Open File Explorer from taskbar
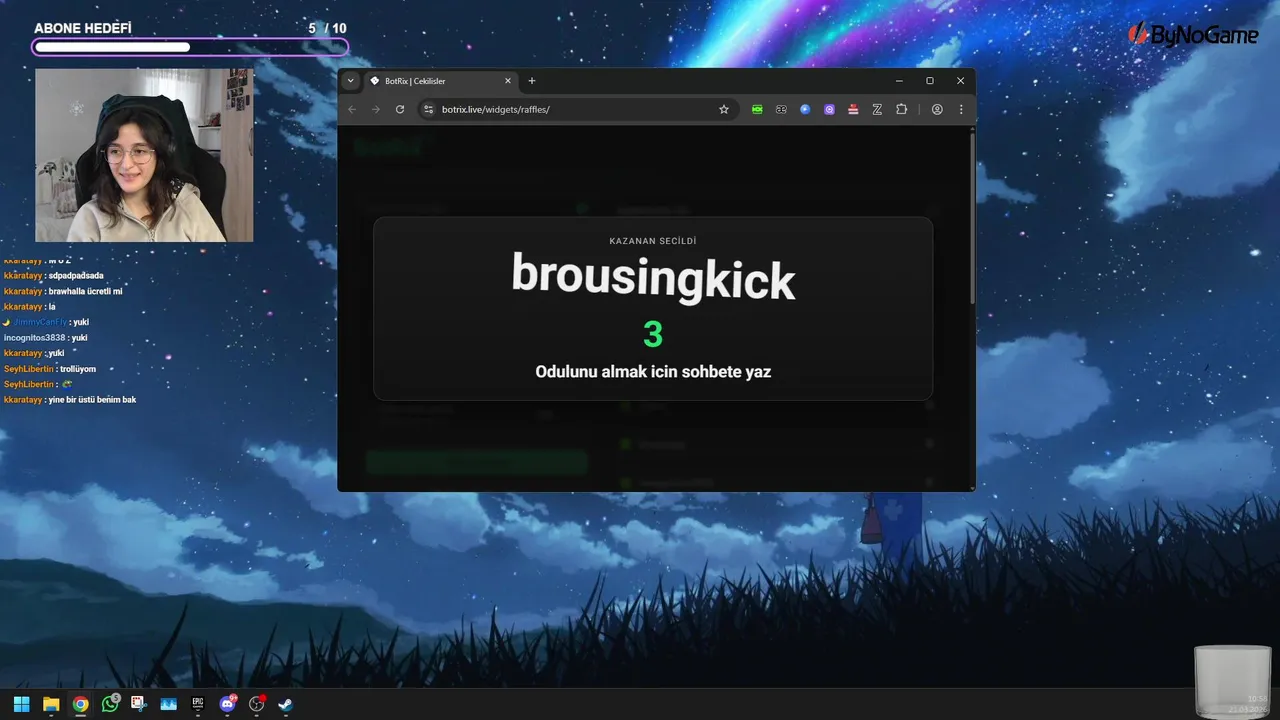Viewport: 1280px width, 720px height. (x=51, y=704)
